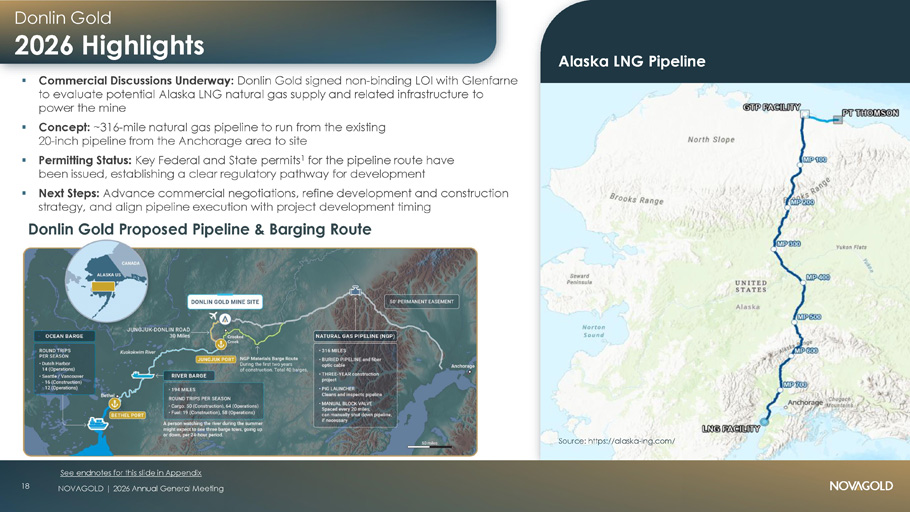Image resolution: width=910 pixels, height=512 pixels.
Task: Click the "MANUAL BLOCK VALVE" entry
Action: click(x=355, y=412)
